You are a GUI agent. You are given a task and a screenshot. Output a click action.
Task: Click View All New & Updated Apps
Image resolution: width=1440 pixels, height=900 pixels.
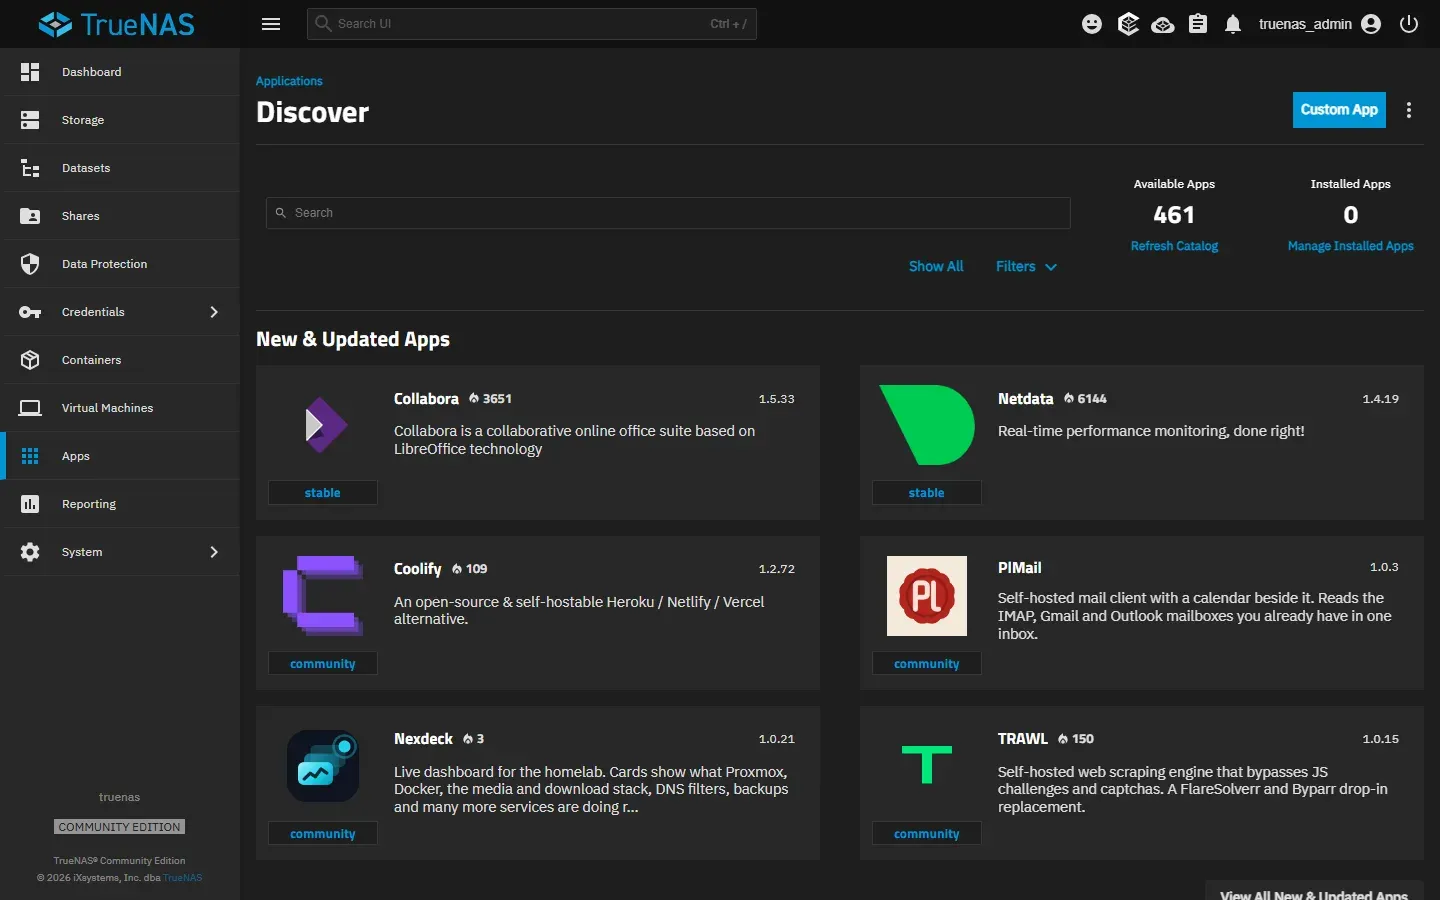[x=1314, y=893]
